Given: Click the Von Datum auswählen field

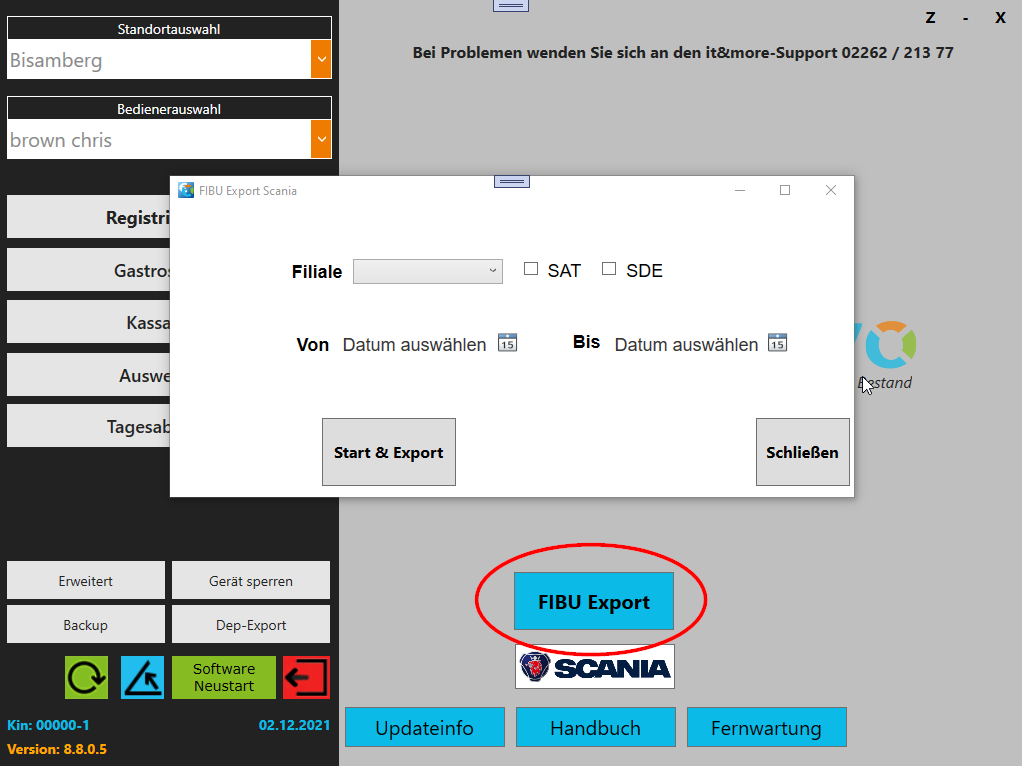Looking at the screenshot, I should 415,344.
